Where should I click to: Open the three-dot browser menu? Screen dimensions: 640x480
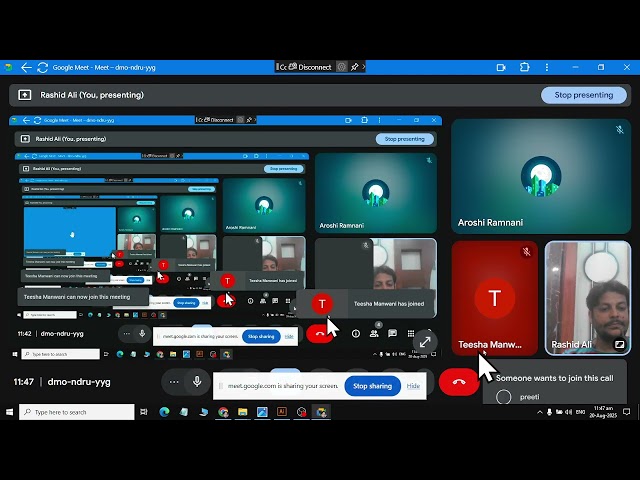[547, 67]
